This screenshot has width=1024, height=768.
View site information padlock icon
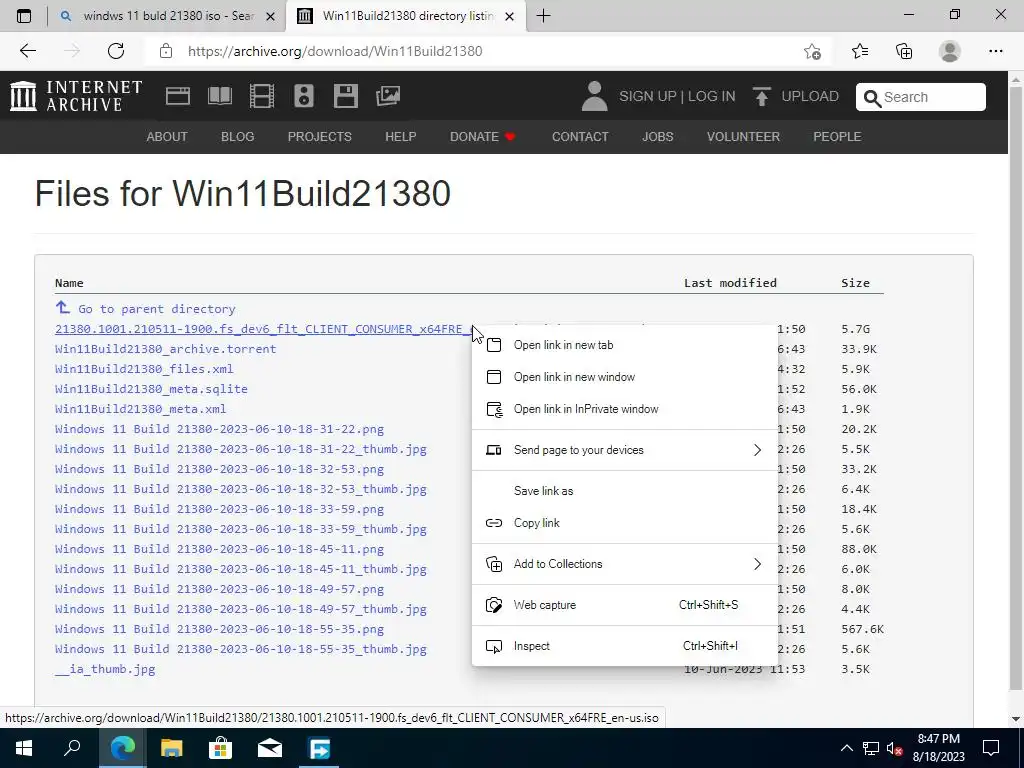[166, 51]
